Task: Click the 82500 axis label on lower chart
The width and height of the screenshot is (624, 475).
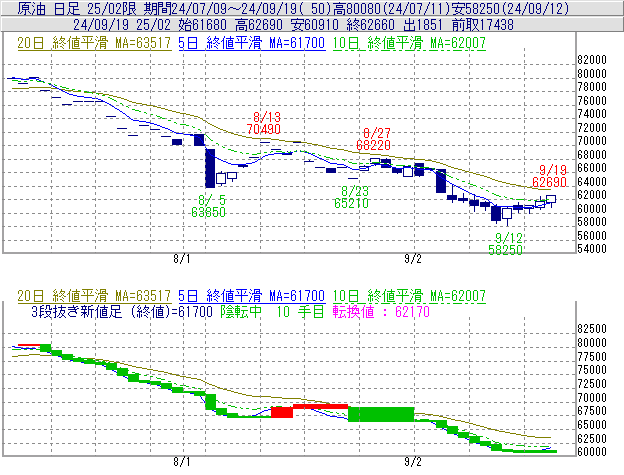Action: tap(592, 329)
